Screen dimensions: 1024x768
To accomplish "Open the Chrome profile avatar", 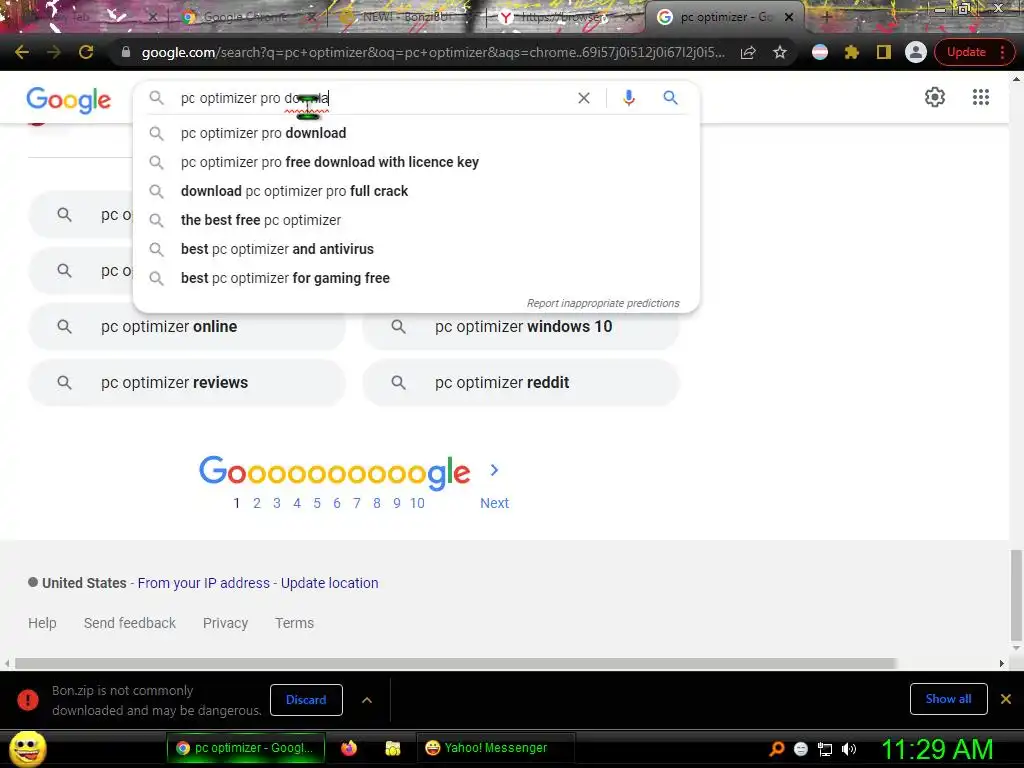I will (x=916, y=52).
